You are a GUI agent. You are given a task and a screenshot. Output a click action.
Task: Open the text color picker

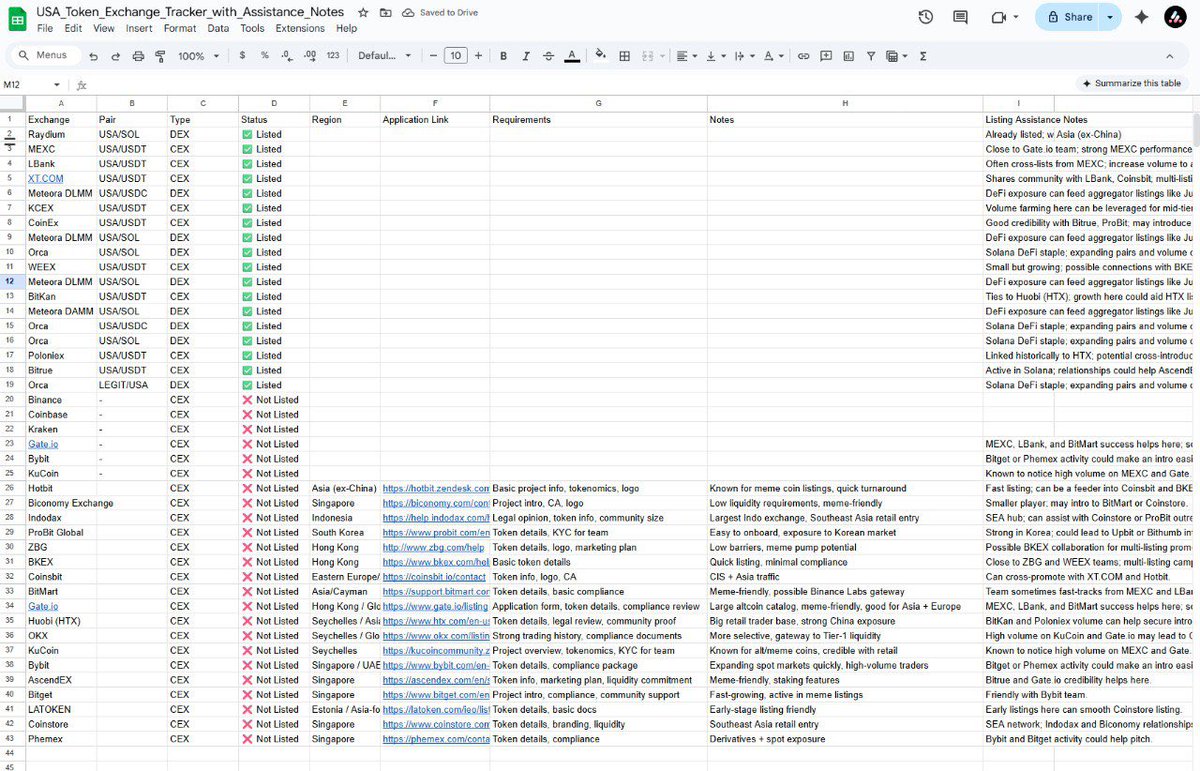[572, 56]
